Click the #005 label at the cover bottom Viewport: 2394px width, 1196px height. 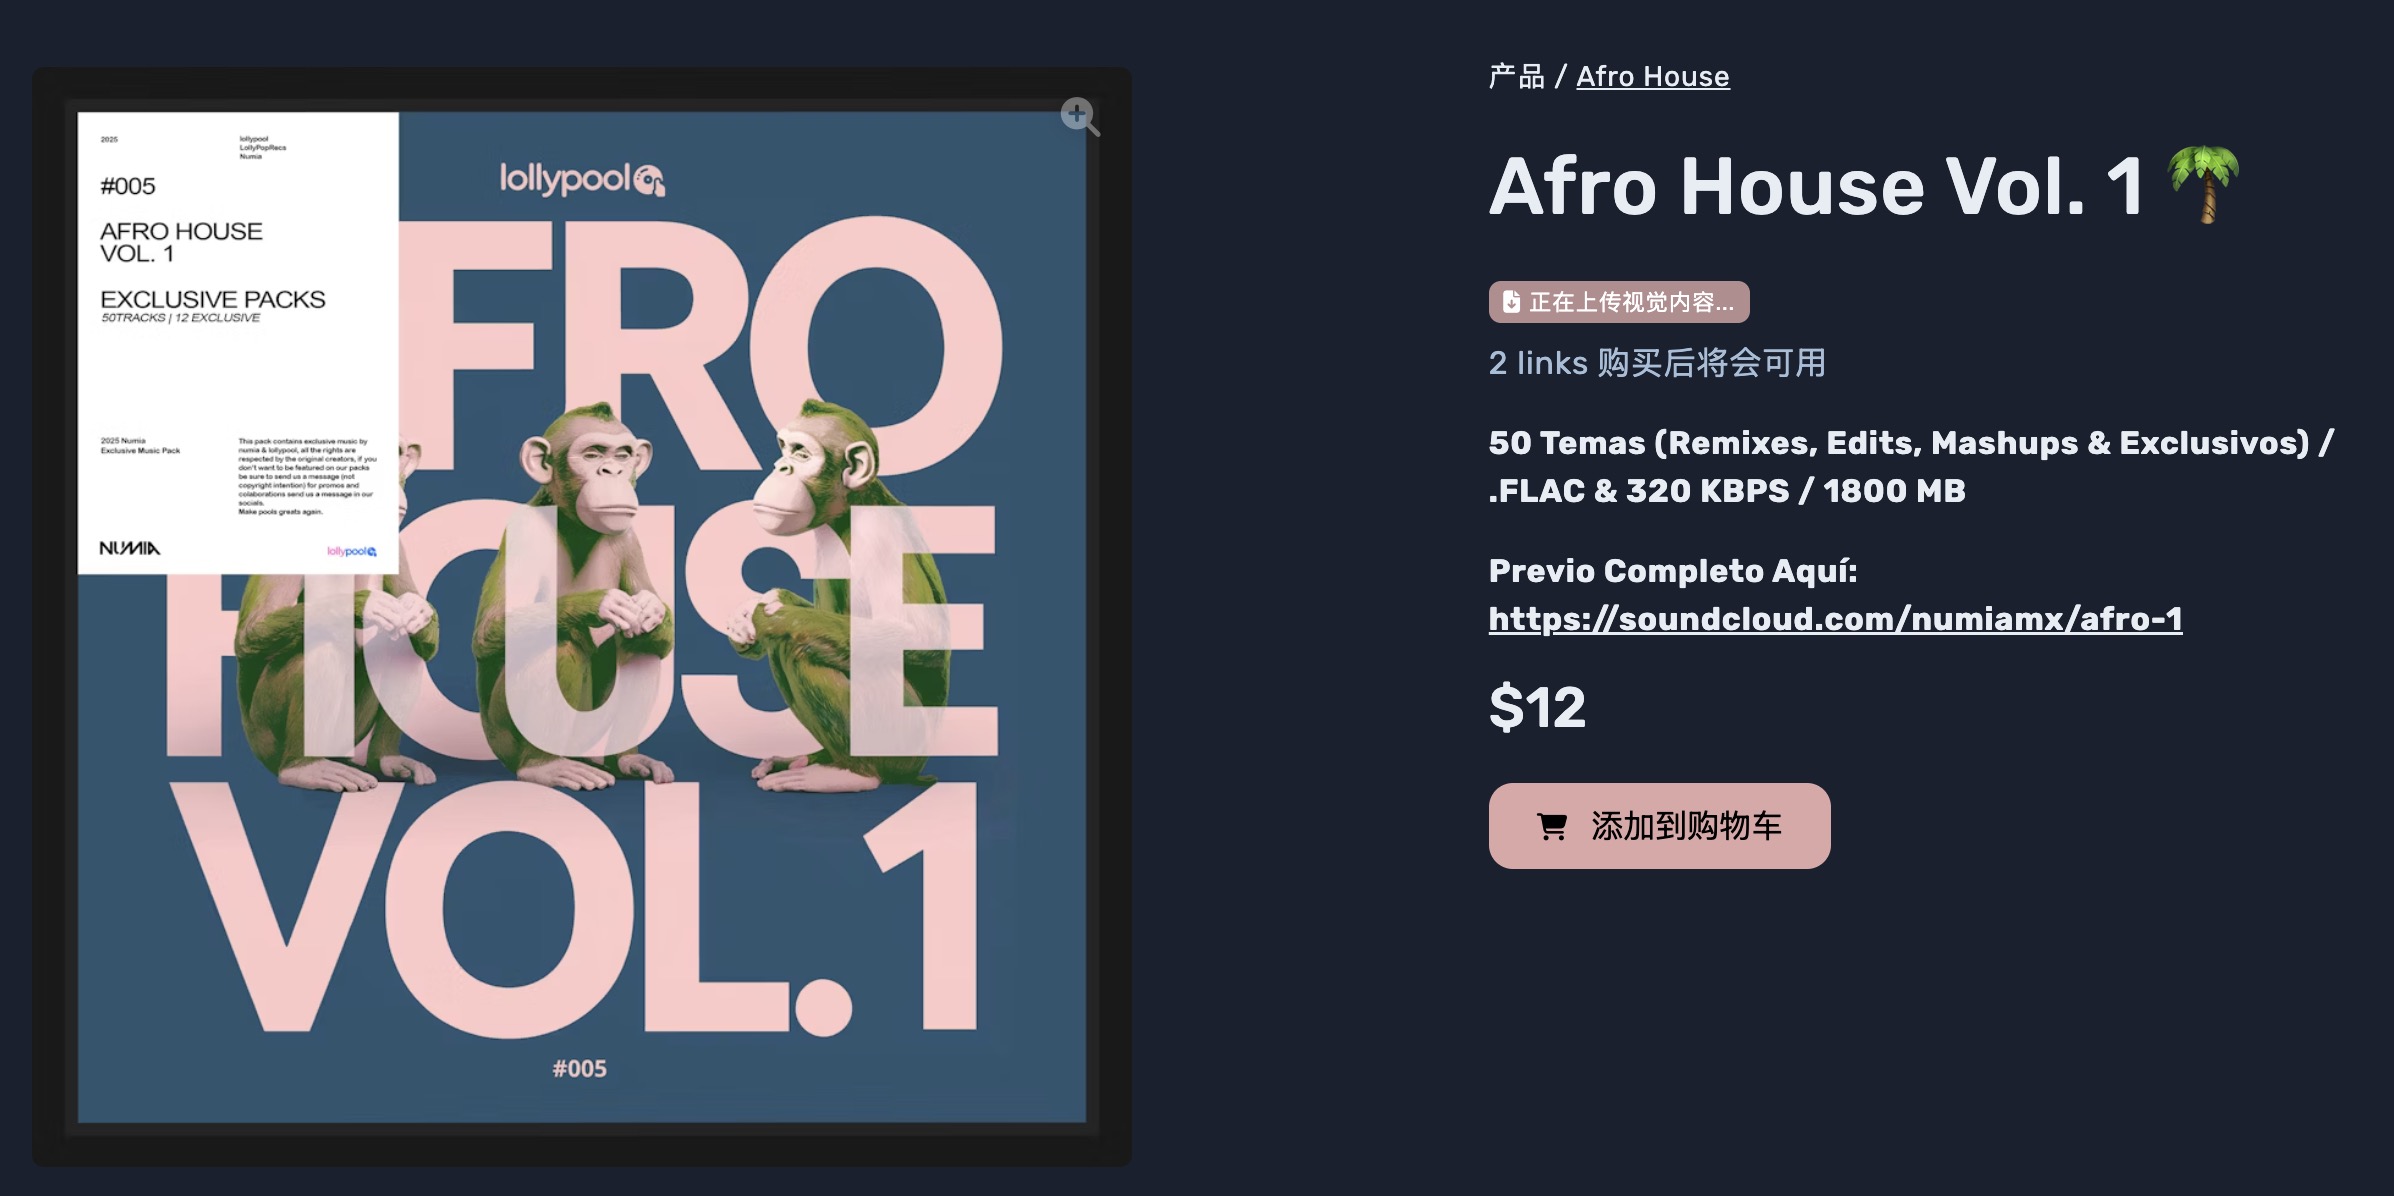580,1069
